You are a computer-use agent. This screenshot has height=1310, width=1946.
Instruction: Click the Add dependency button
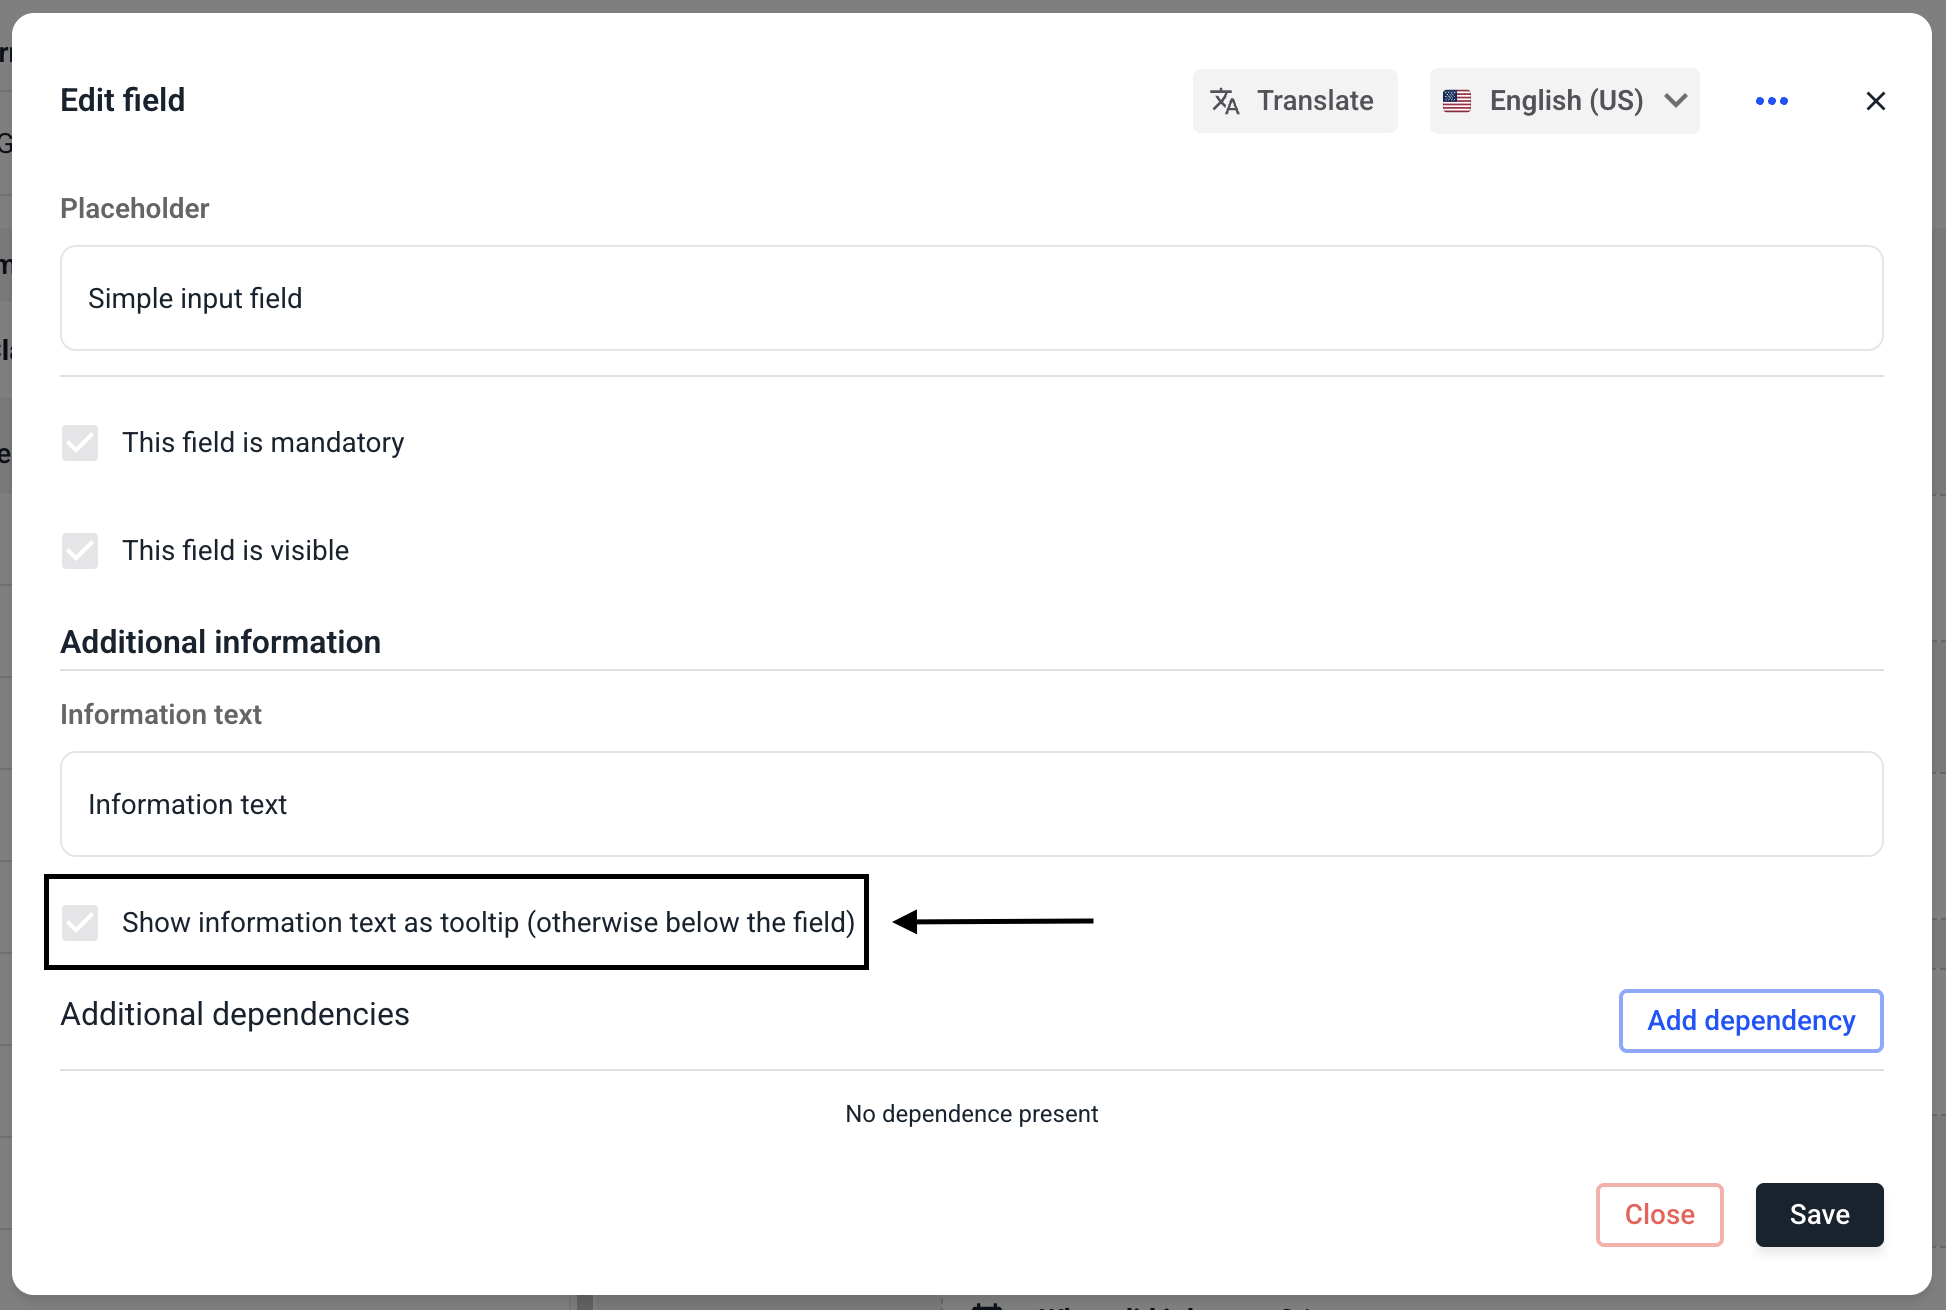coord(1750,1021)
